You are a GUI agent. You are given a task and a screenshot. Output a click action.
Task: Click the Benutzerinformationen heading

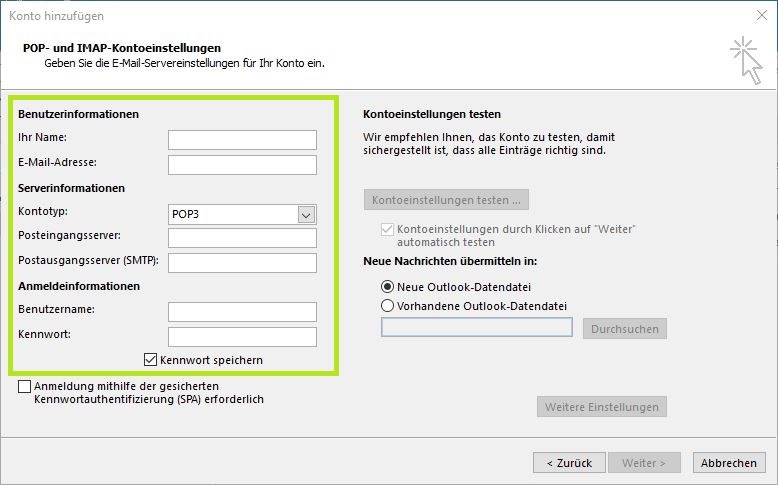tap(78, 114)
